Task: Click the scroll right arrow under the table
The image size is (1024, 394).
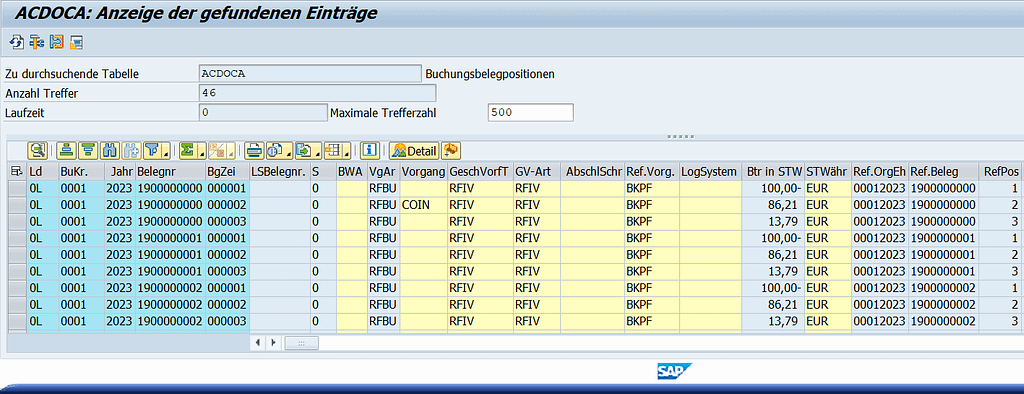Action: 273,342
